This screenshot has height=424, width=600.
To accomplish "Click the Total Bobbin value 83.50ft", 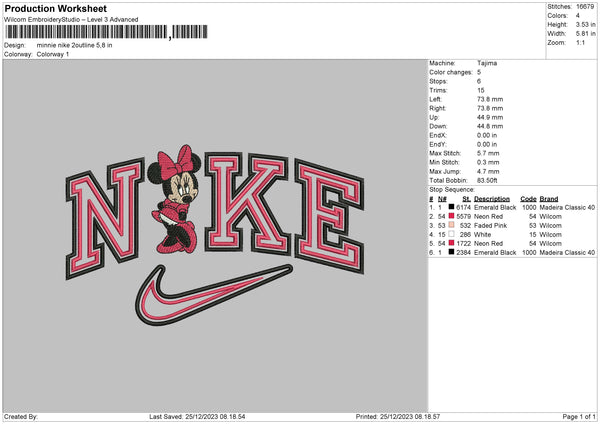I will point(487,181).
